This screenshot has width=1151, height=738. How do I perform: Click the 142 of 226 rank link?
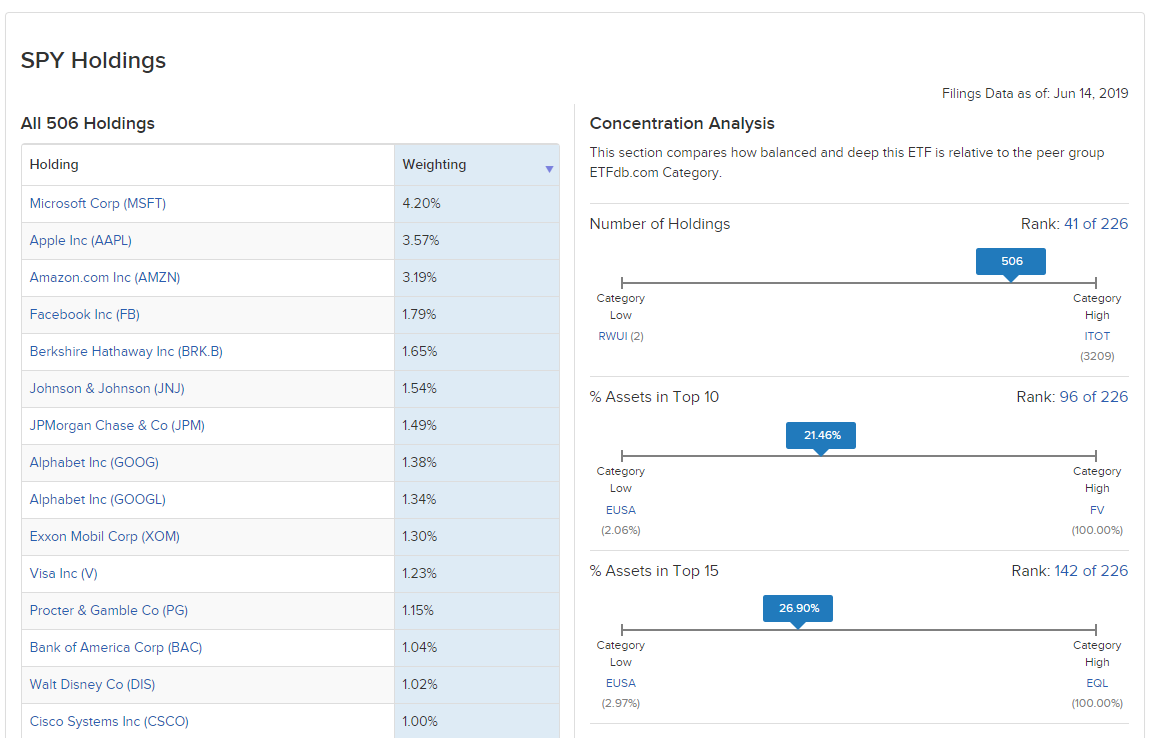[x=1091, y=571]
